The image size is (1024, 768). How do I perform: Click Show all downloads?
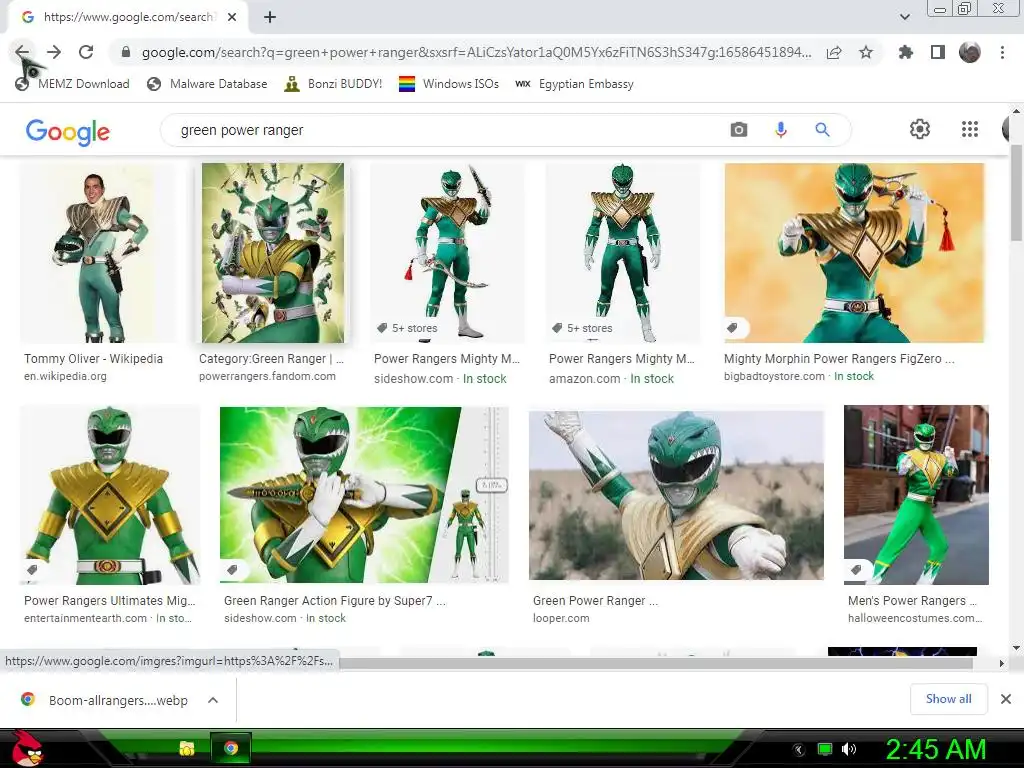949,699
